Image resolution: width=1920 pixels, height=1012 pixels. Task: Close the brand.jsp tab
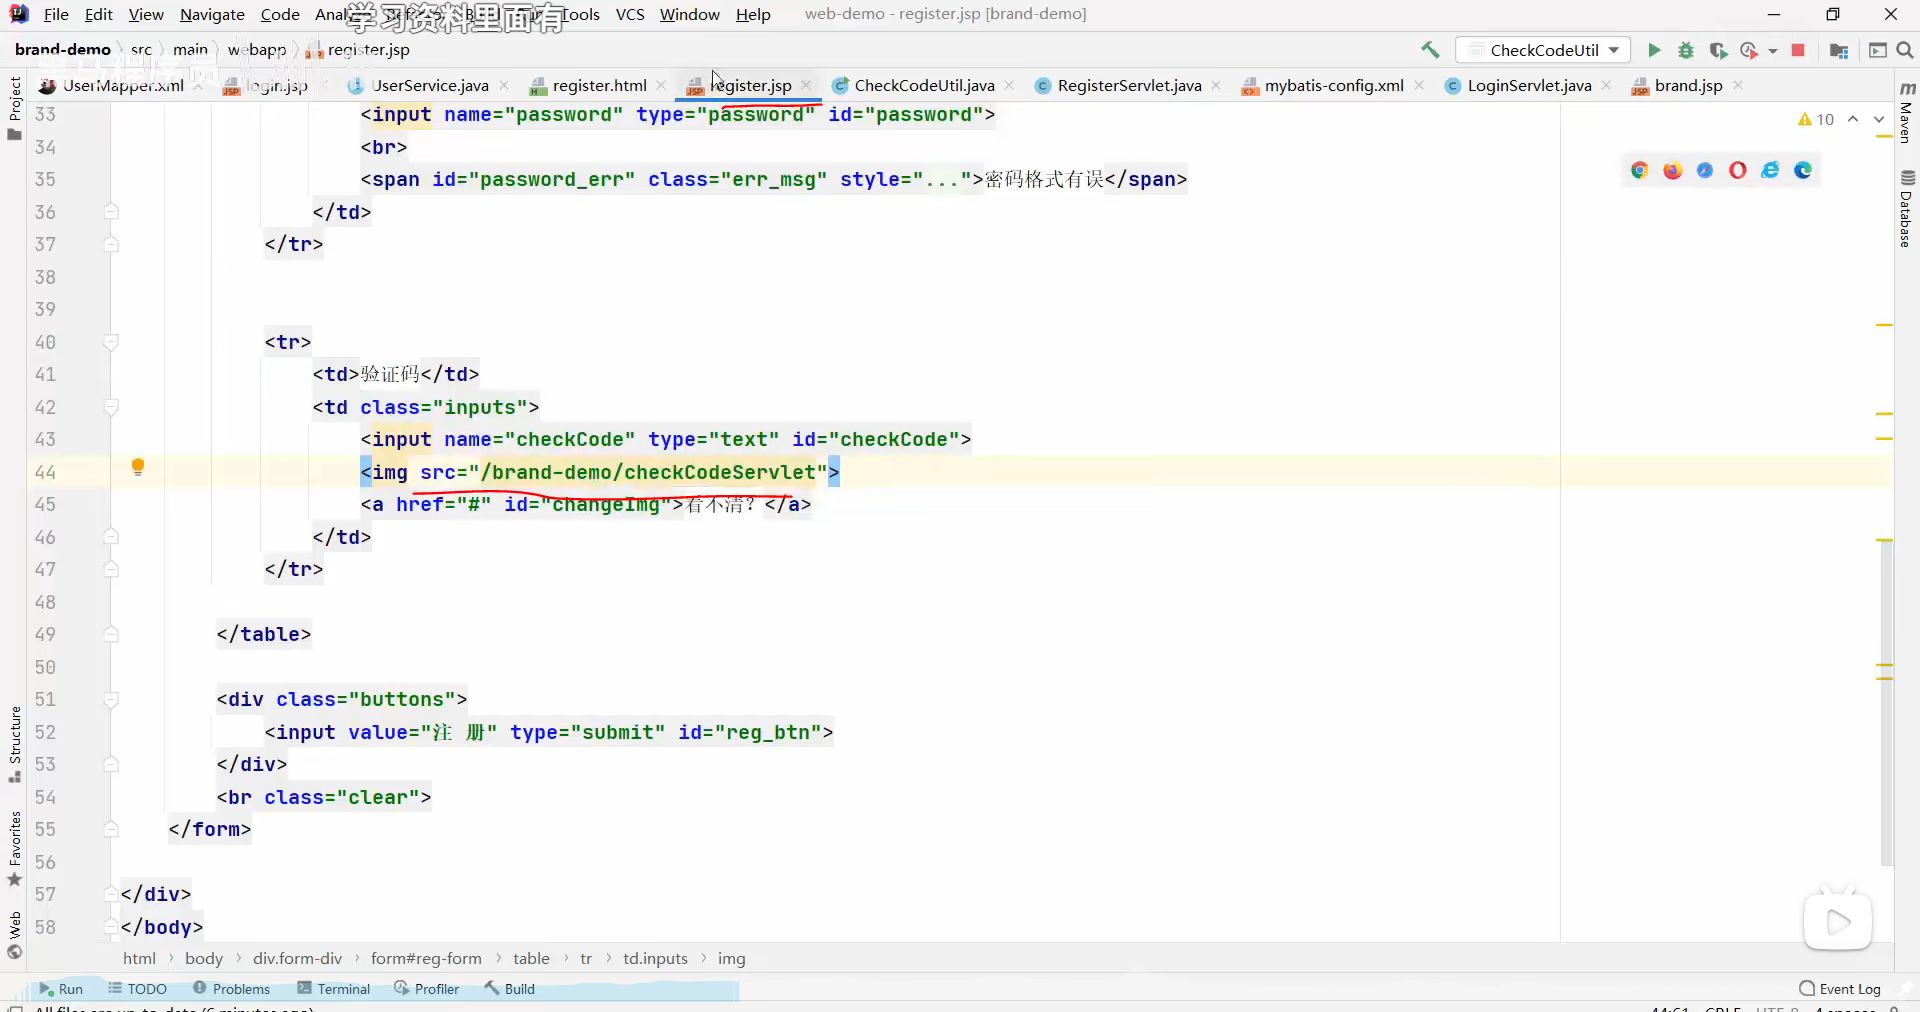(x=1738, y=86)
